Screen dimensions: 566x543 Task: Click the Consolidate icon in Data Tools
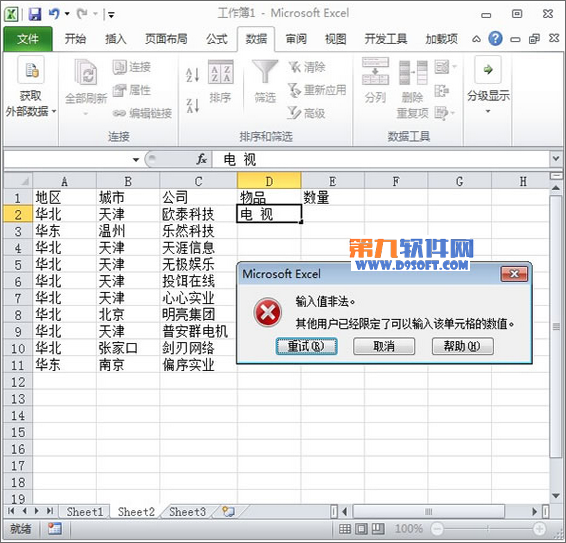(441, 90)
